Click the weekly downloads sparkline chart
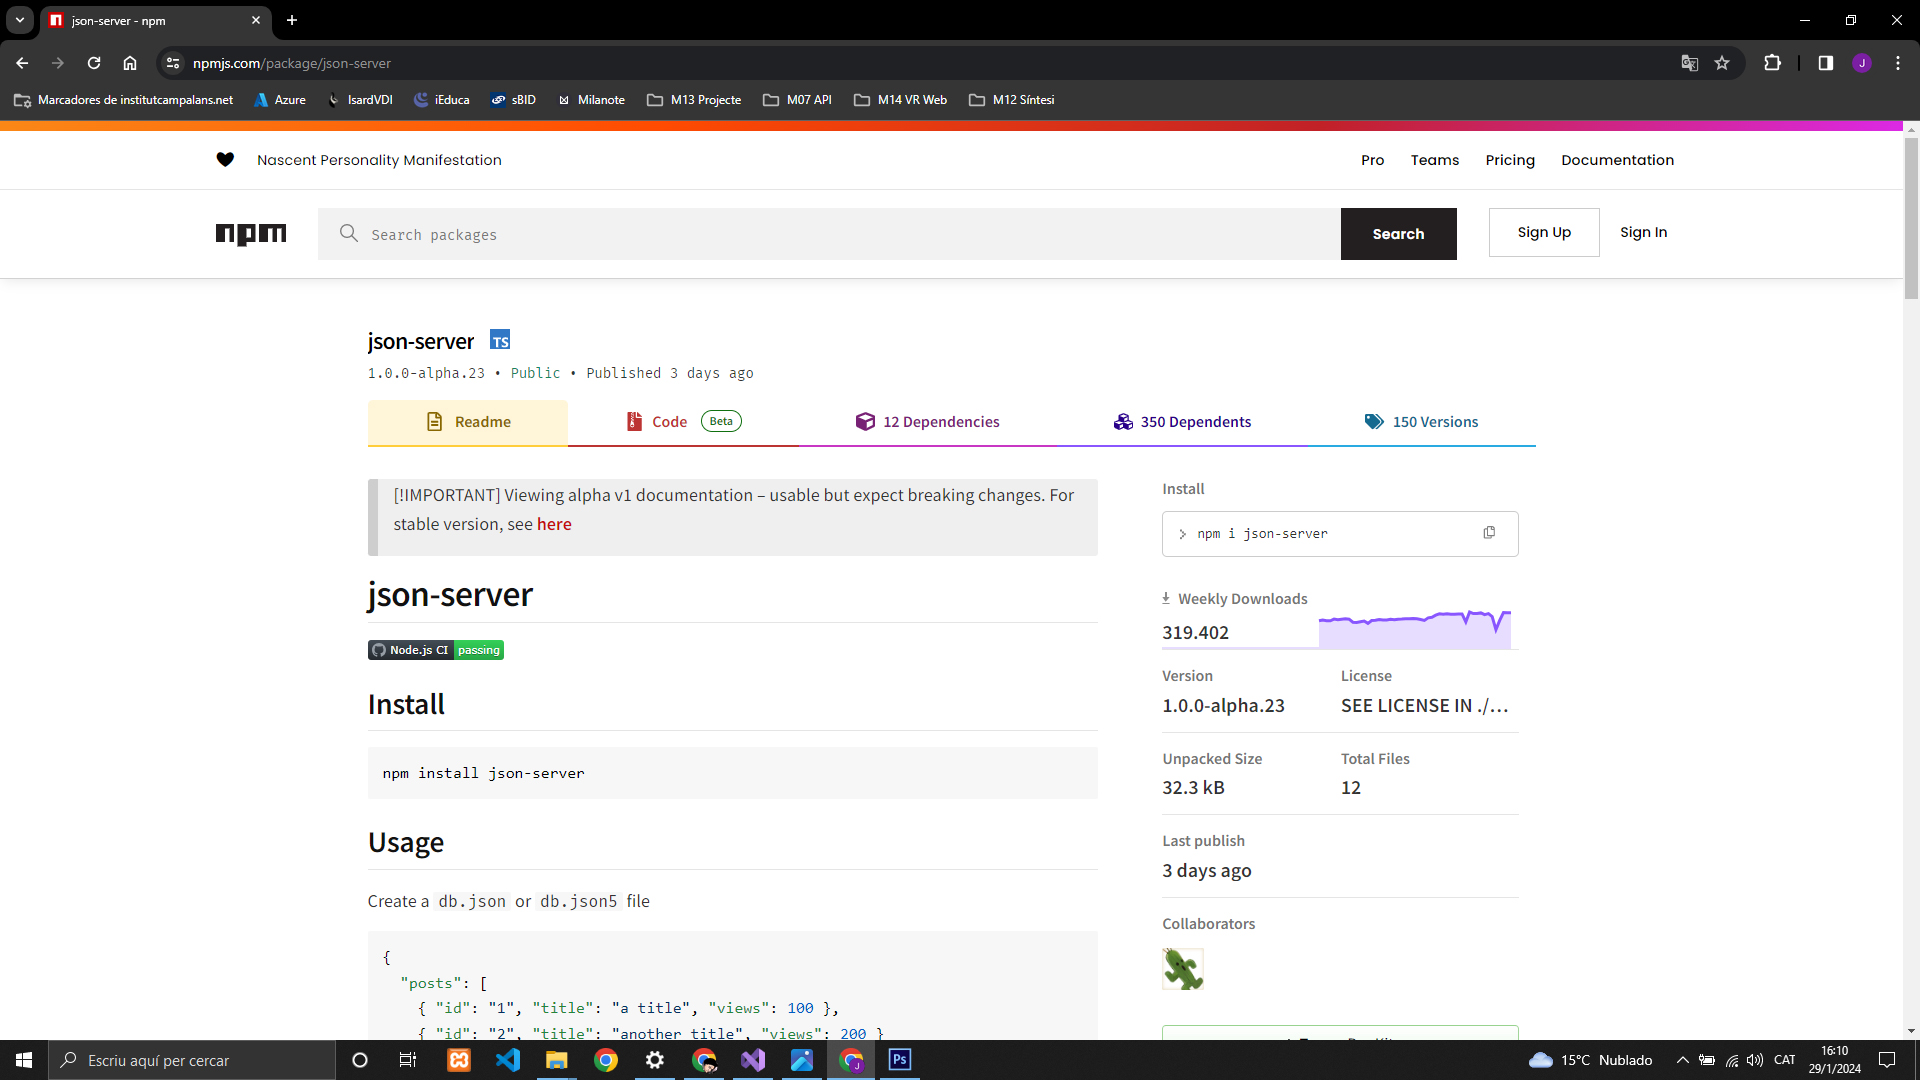This screenshot has width=1920, height=1080. pos(1414,629)
